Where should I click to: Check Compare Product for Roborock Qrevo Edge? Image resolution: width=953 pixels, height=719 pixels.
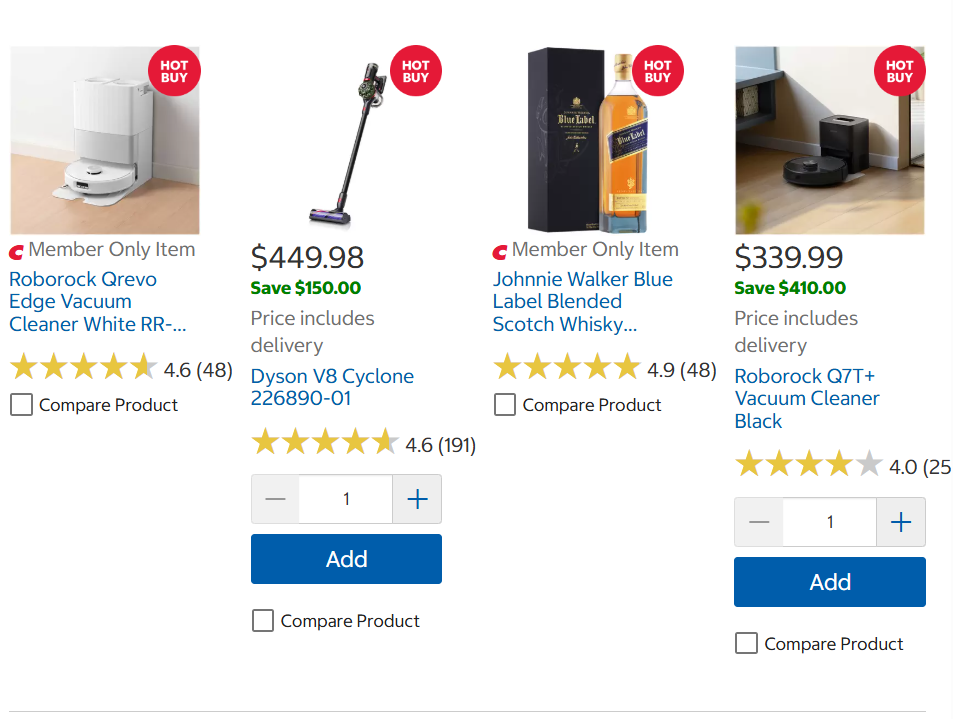pos(21,405)
